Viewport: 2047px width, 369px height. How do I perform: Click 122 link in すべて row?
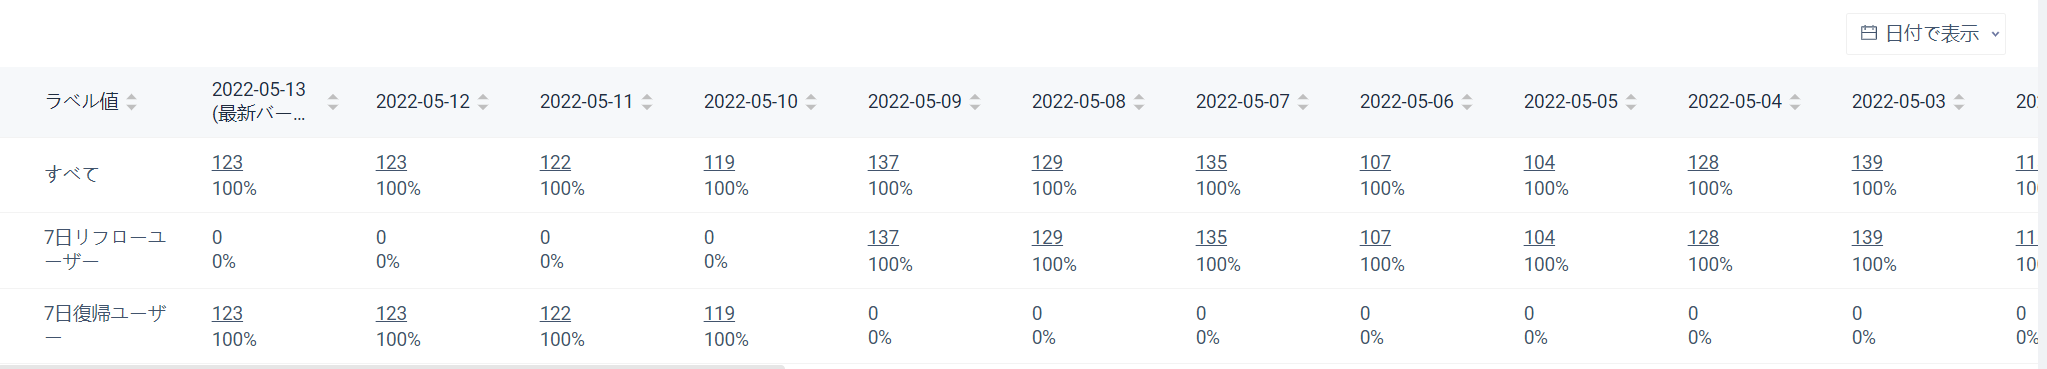[555, 162]
